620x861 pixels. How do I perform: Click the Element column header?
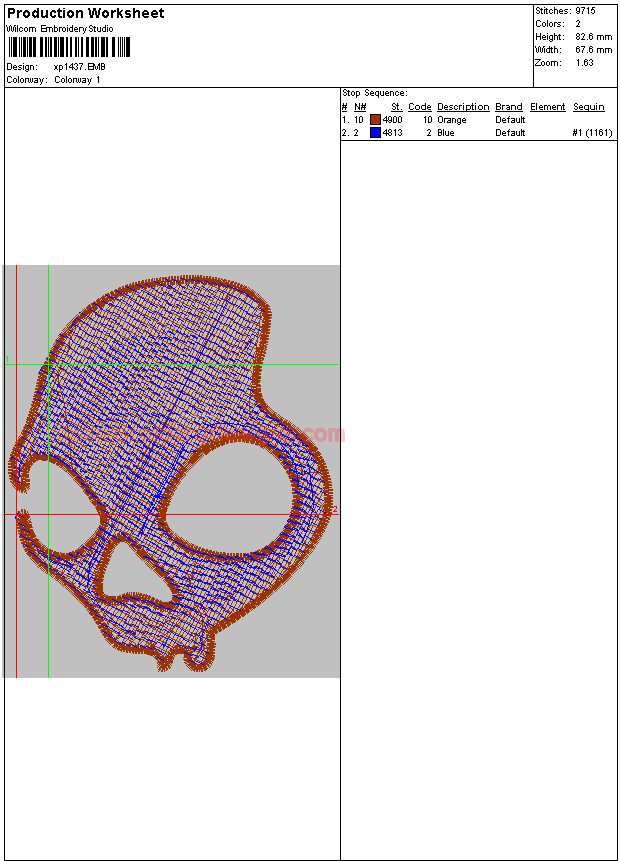[x=548, y=107]
